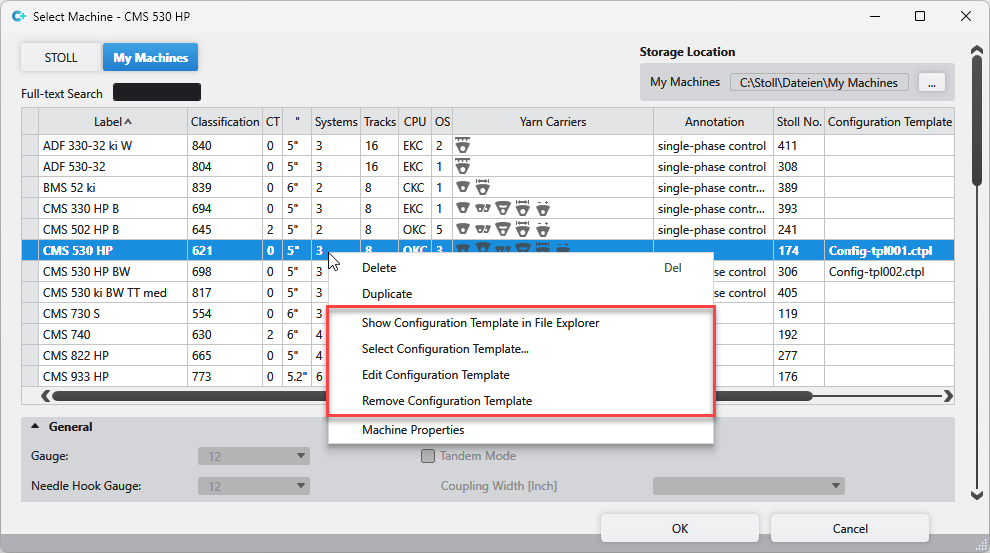Click the last yarn carrier icon in CMS 502 HP B row
Screen dimensions: 990x553
543,230
